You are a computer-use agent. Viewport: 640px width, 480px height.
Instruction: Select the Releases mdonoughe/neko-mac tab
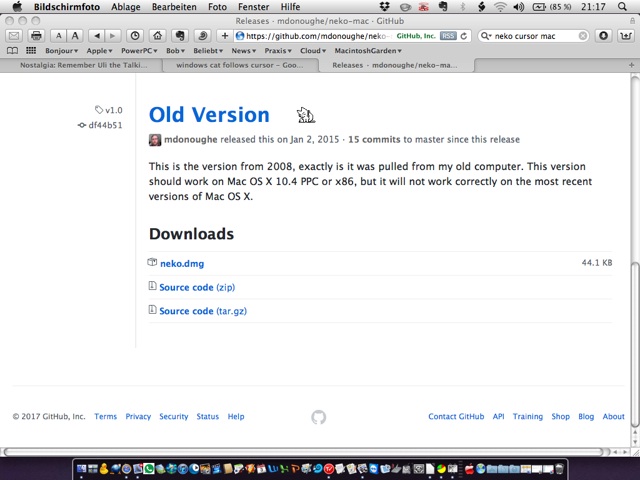(395, 65)
